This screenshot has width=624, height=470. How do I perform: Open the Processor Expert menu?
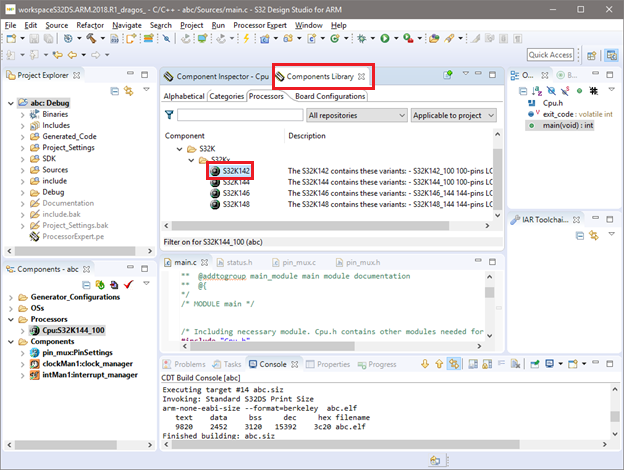(260, 25)
